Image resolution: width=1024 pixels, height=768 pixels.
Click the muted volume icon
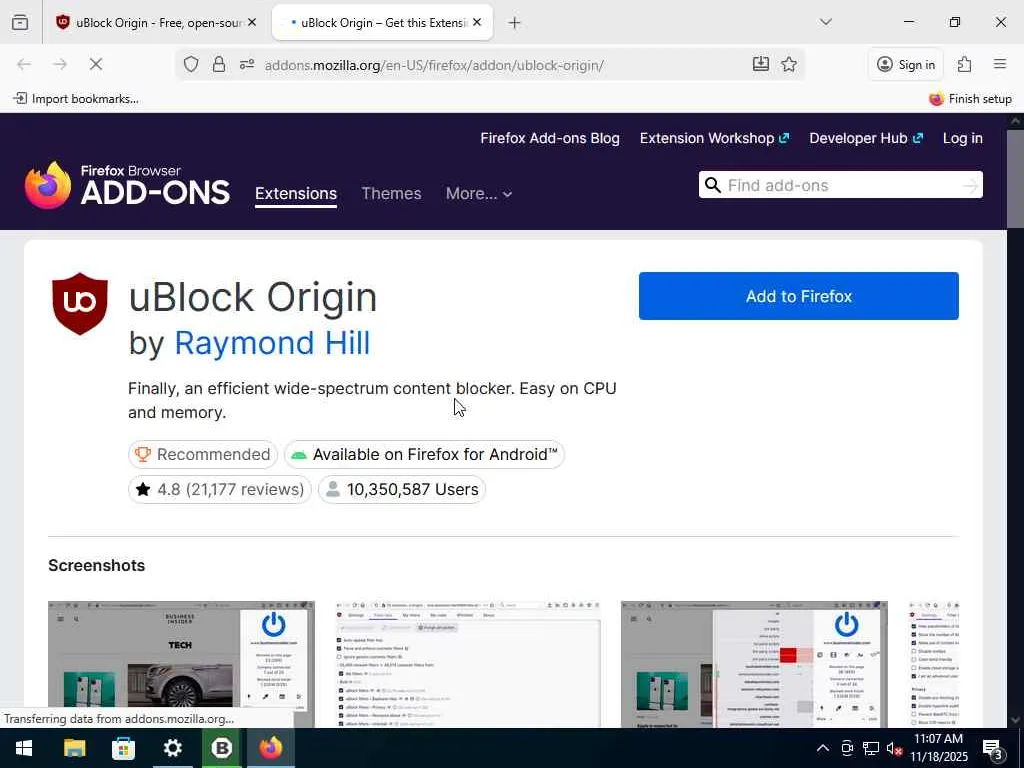coord(894,748)
